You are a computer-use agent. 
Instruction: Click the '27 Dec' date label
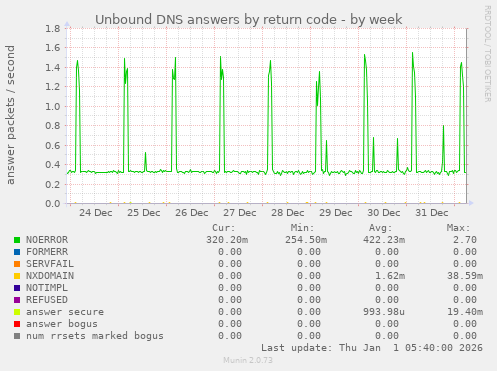pyautogui.click(x=240, y=213)
